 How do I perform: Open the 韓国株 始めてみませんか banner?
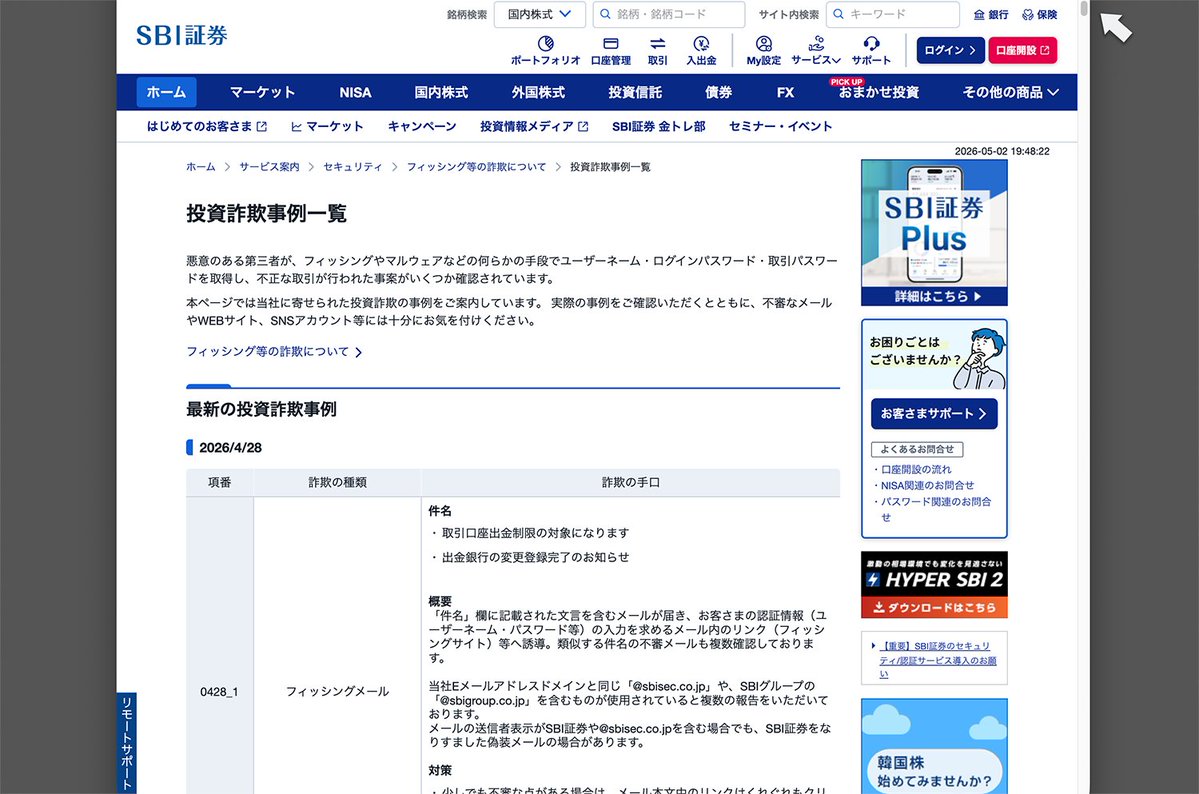(x=934, y=746)
